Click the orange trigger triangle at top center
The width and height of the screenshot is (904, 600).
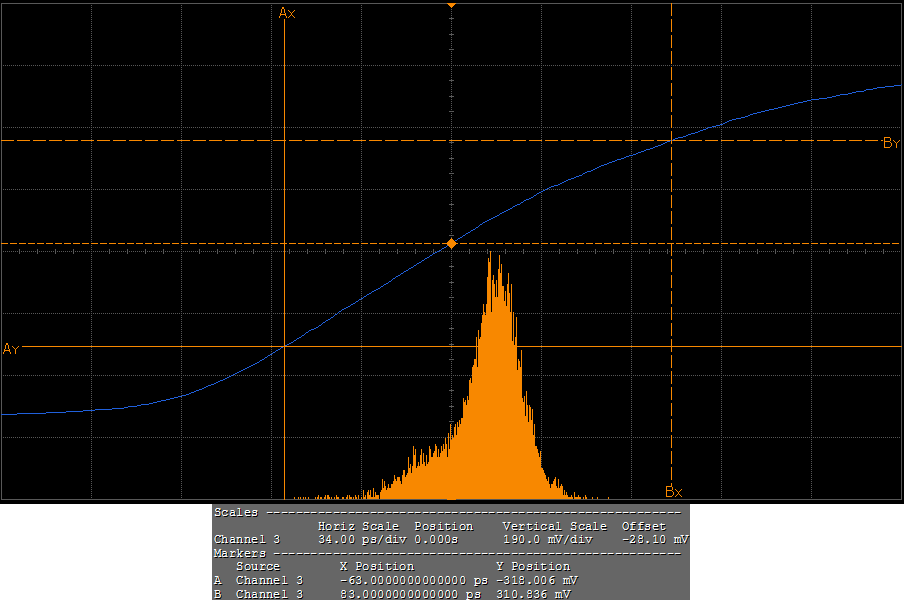click(x=451, y=5)
